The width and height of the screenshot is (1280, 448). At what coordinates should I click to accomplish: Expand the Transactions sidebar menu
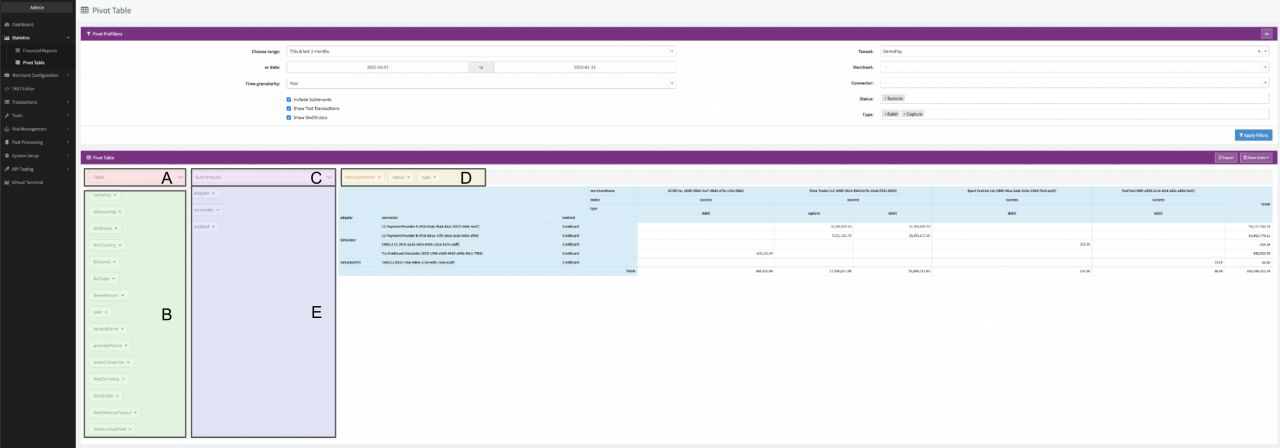[24, 102]
